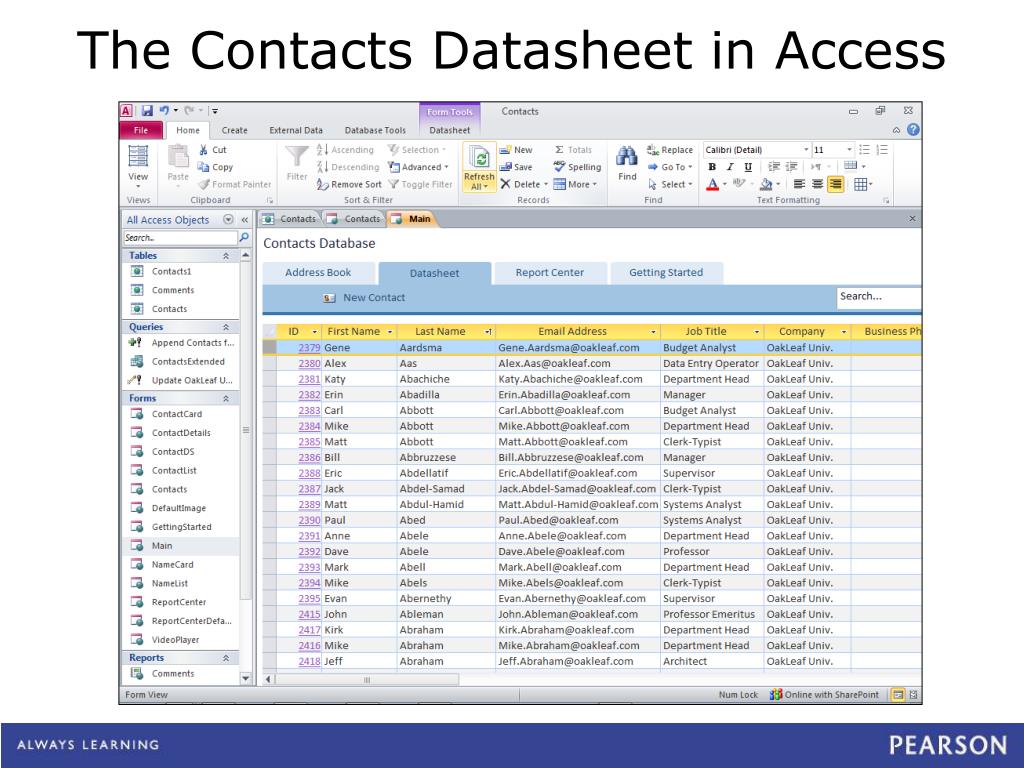Open the font color picker

716,185
